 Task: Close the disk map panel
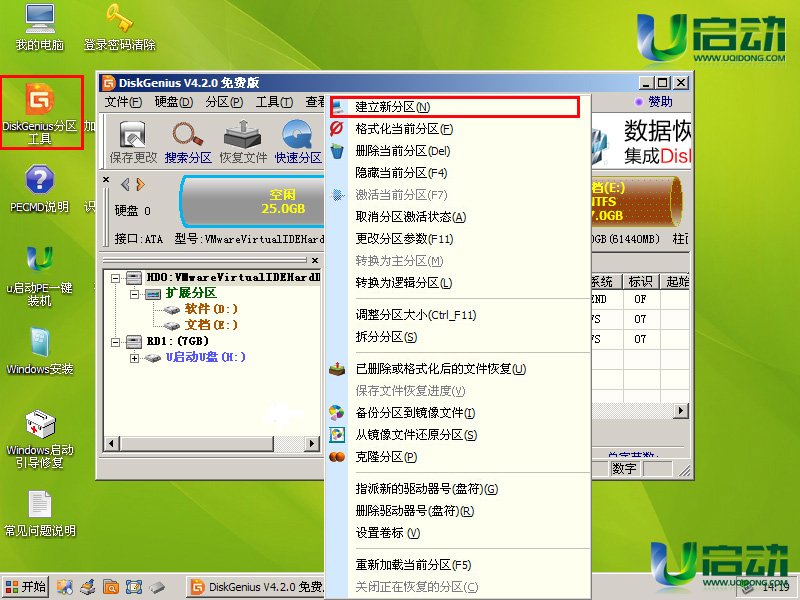click(x=106, y=180)
